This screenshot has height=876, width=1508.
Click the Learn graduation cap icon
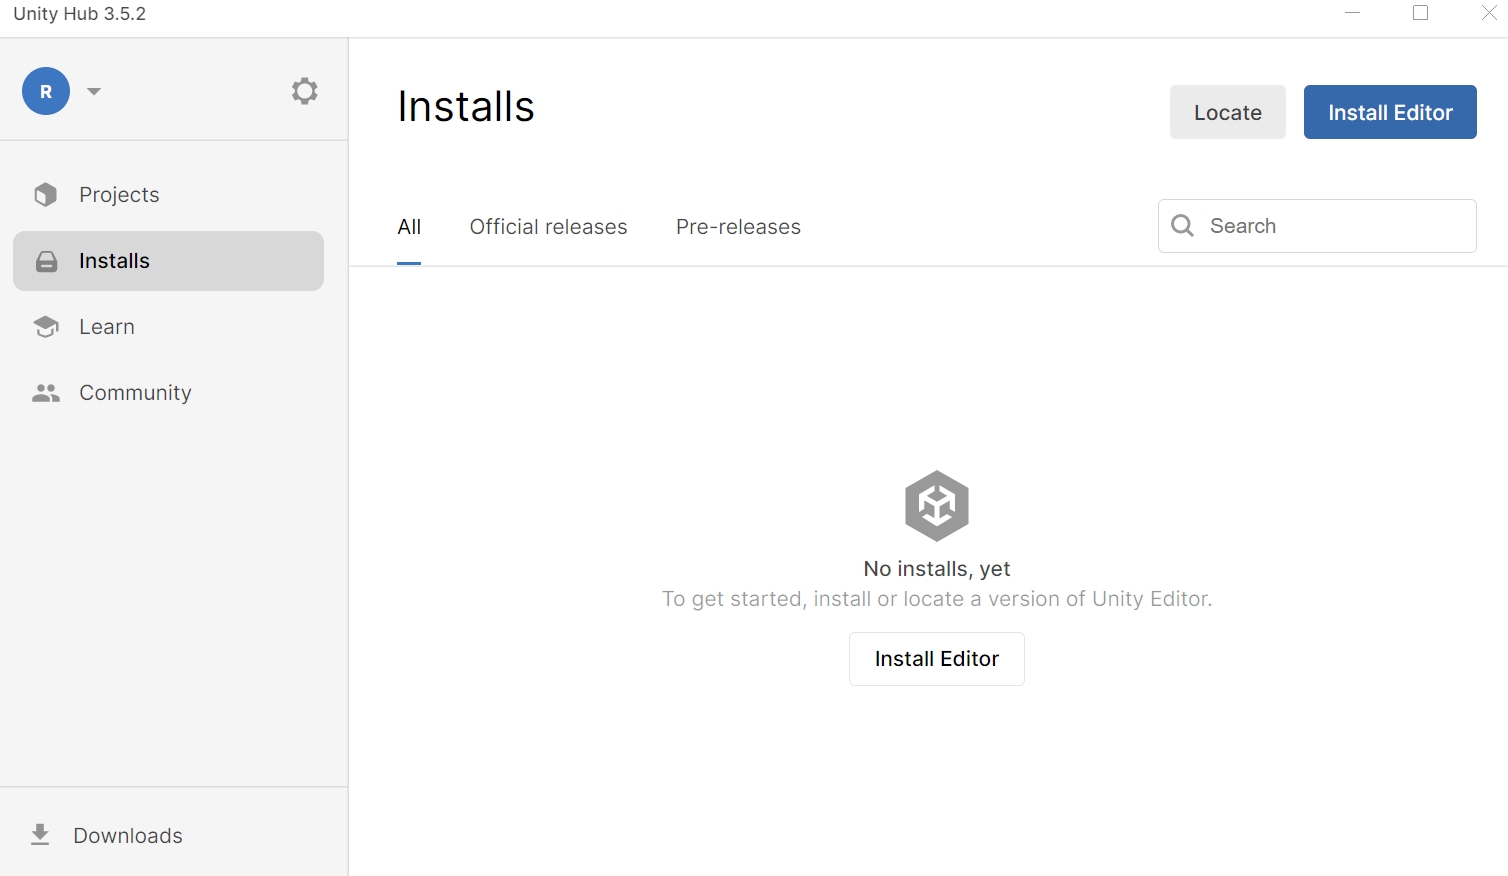[46, 327]
